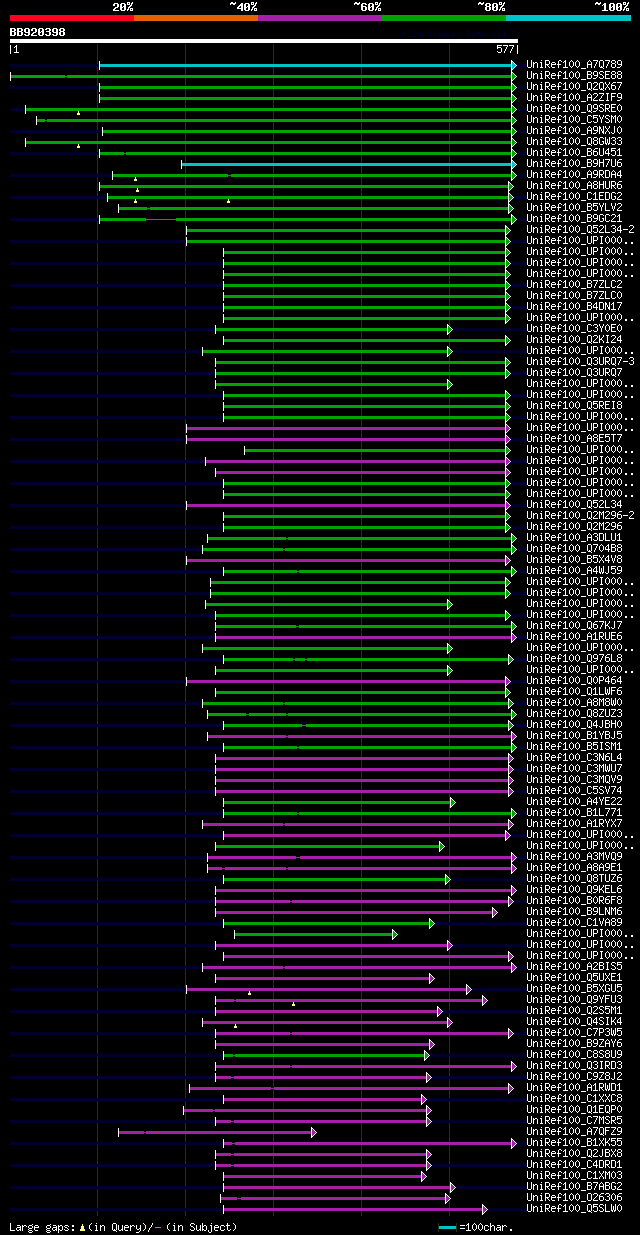
Task: Open hit UniRef100_B7ZLC0
Action: [574, 296]
